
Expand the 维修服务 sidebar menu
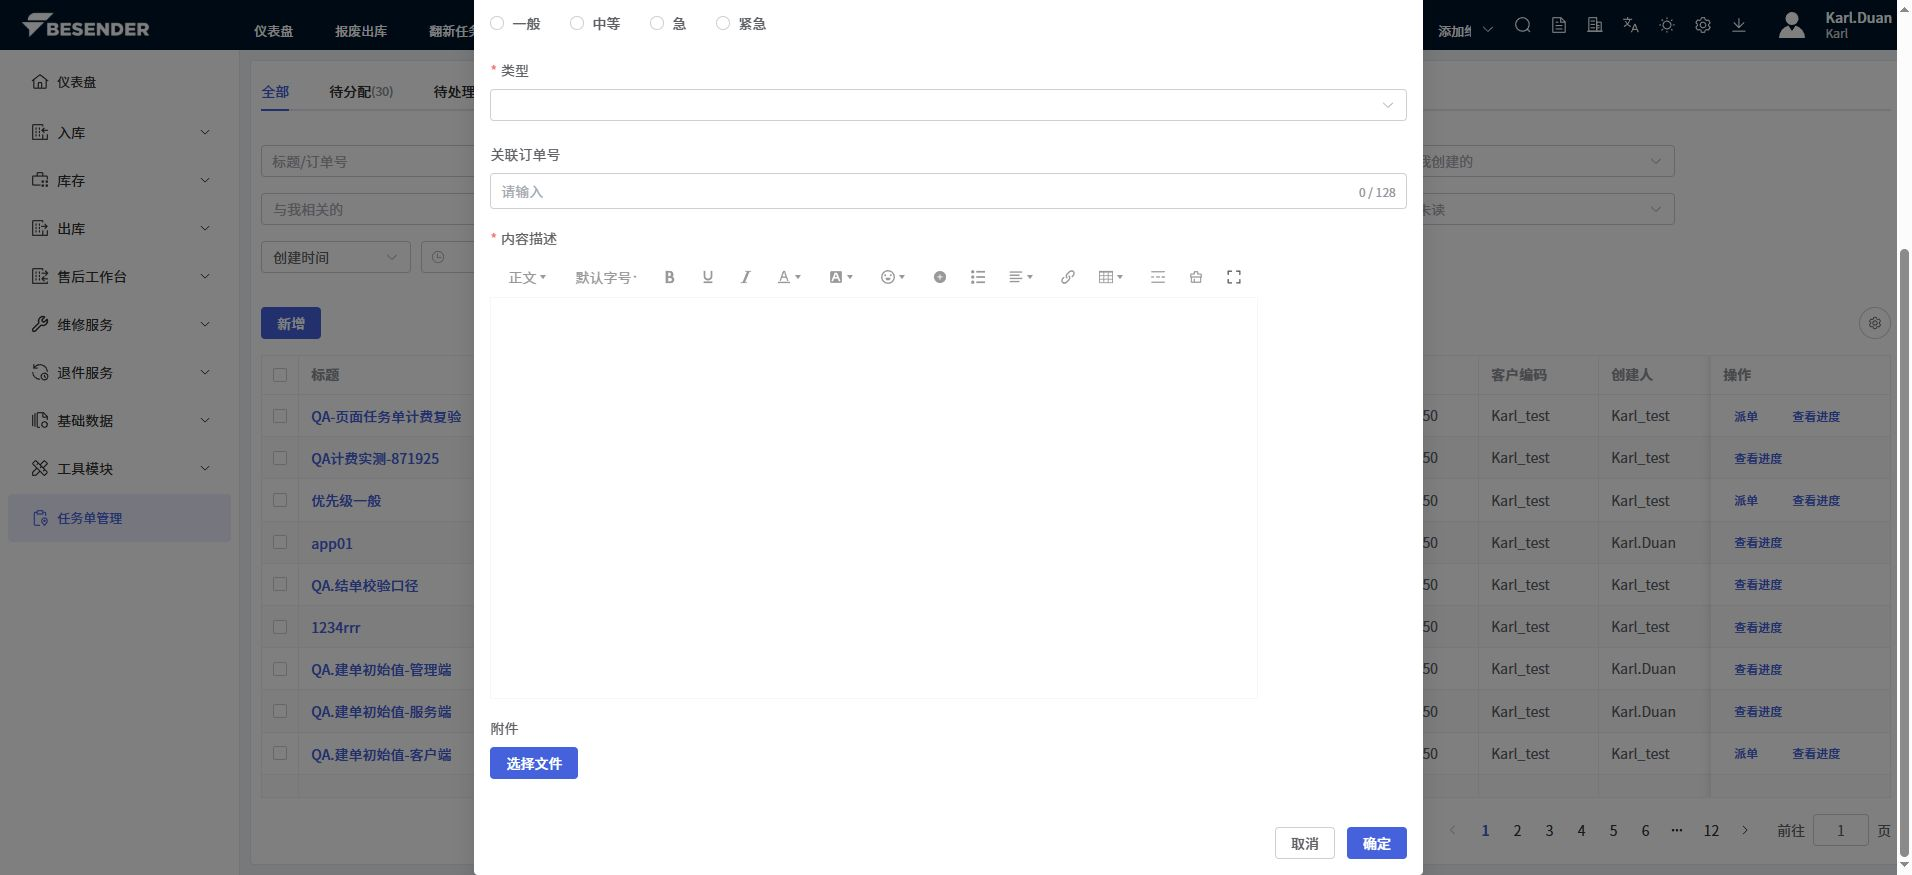(x=120, y=324)
